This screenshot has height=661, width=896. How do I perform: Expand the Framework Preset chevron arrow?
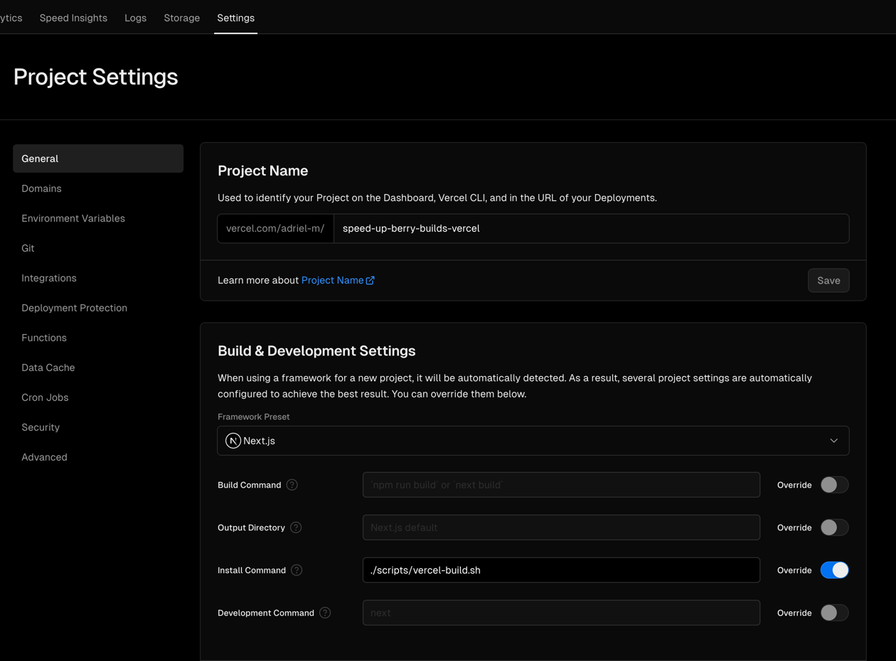(834, 440)
